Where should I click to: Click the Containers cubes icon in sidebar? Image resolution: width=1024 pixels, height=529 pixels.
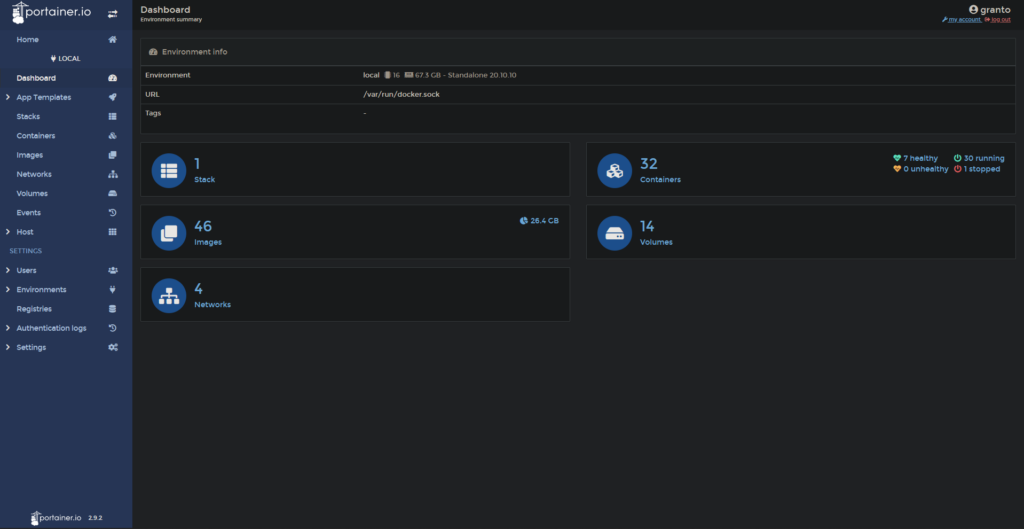point(113,136)
